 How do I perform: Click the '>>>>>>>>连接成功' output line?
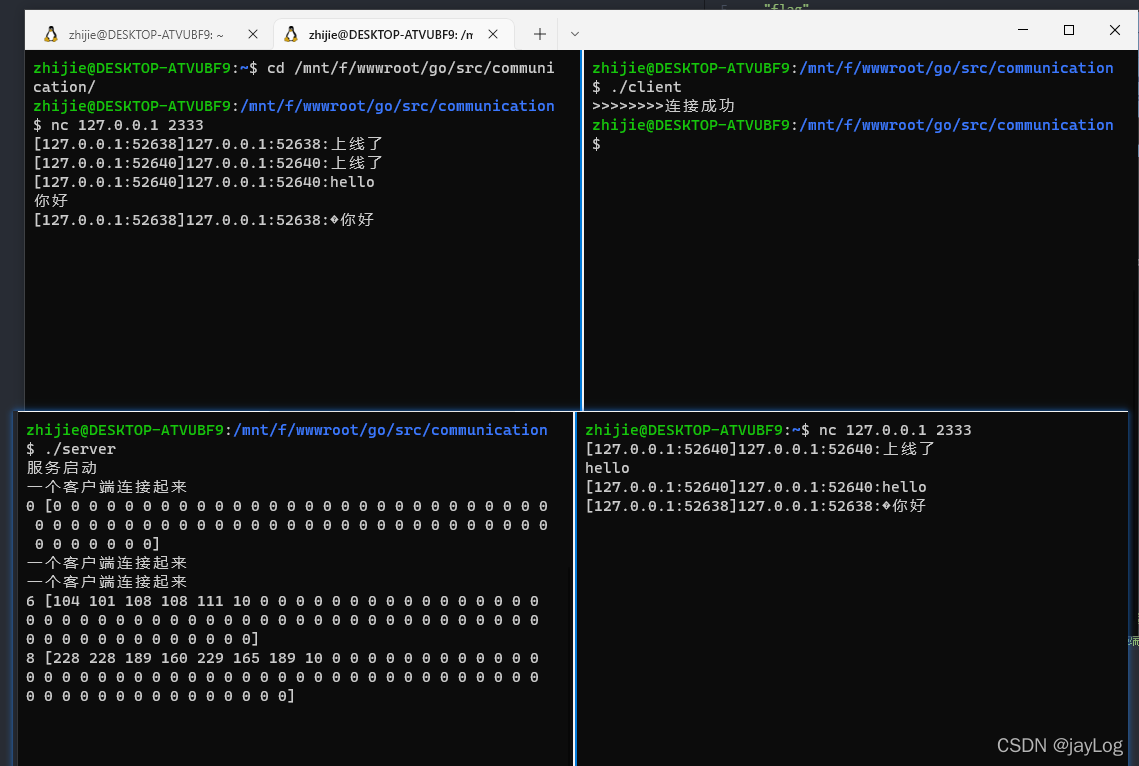pos(663,106)
